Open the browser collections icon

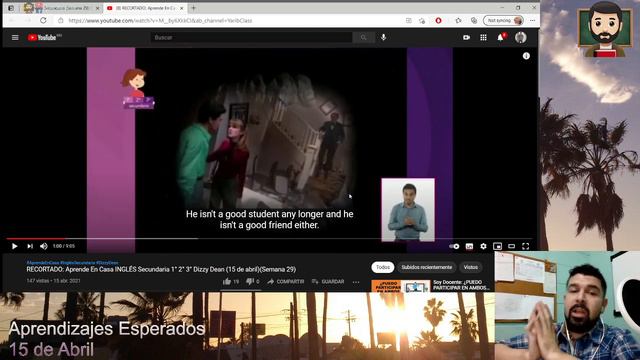(473, 20)
